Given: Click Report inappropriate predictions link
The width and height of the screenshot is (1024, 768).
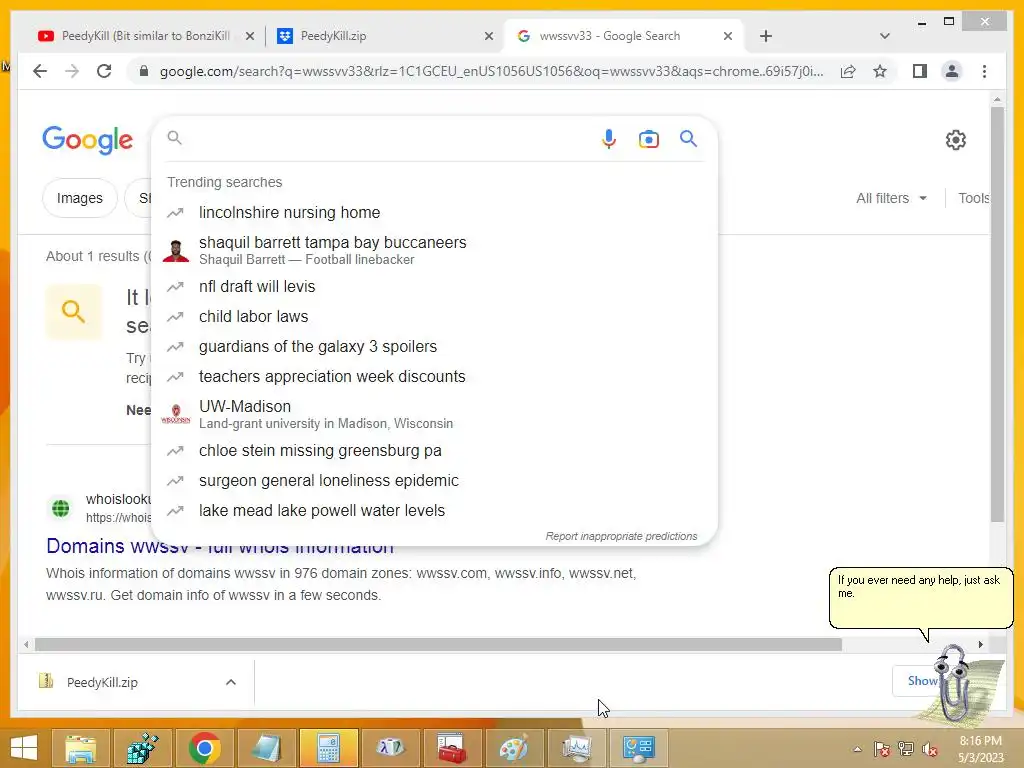Looking at the screenshot, I should tap(621, 536).
